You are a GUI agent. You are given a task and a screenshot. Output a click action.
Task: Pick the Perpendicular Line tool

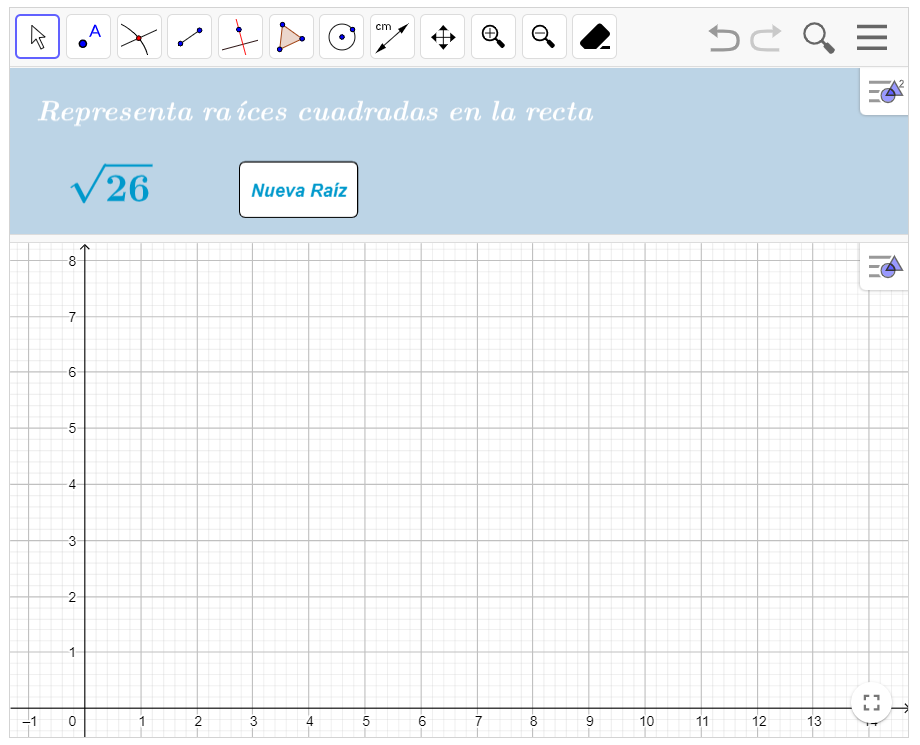240,37
